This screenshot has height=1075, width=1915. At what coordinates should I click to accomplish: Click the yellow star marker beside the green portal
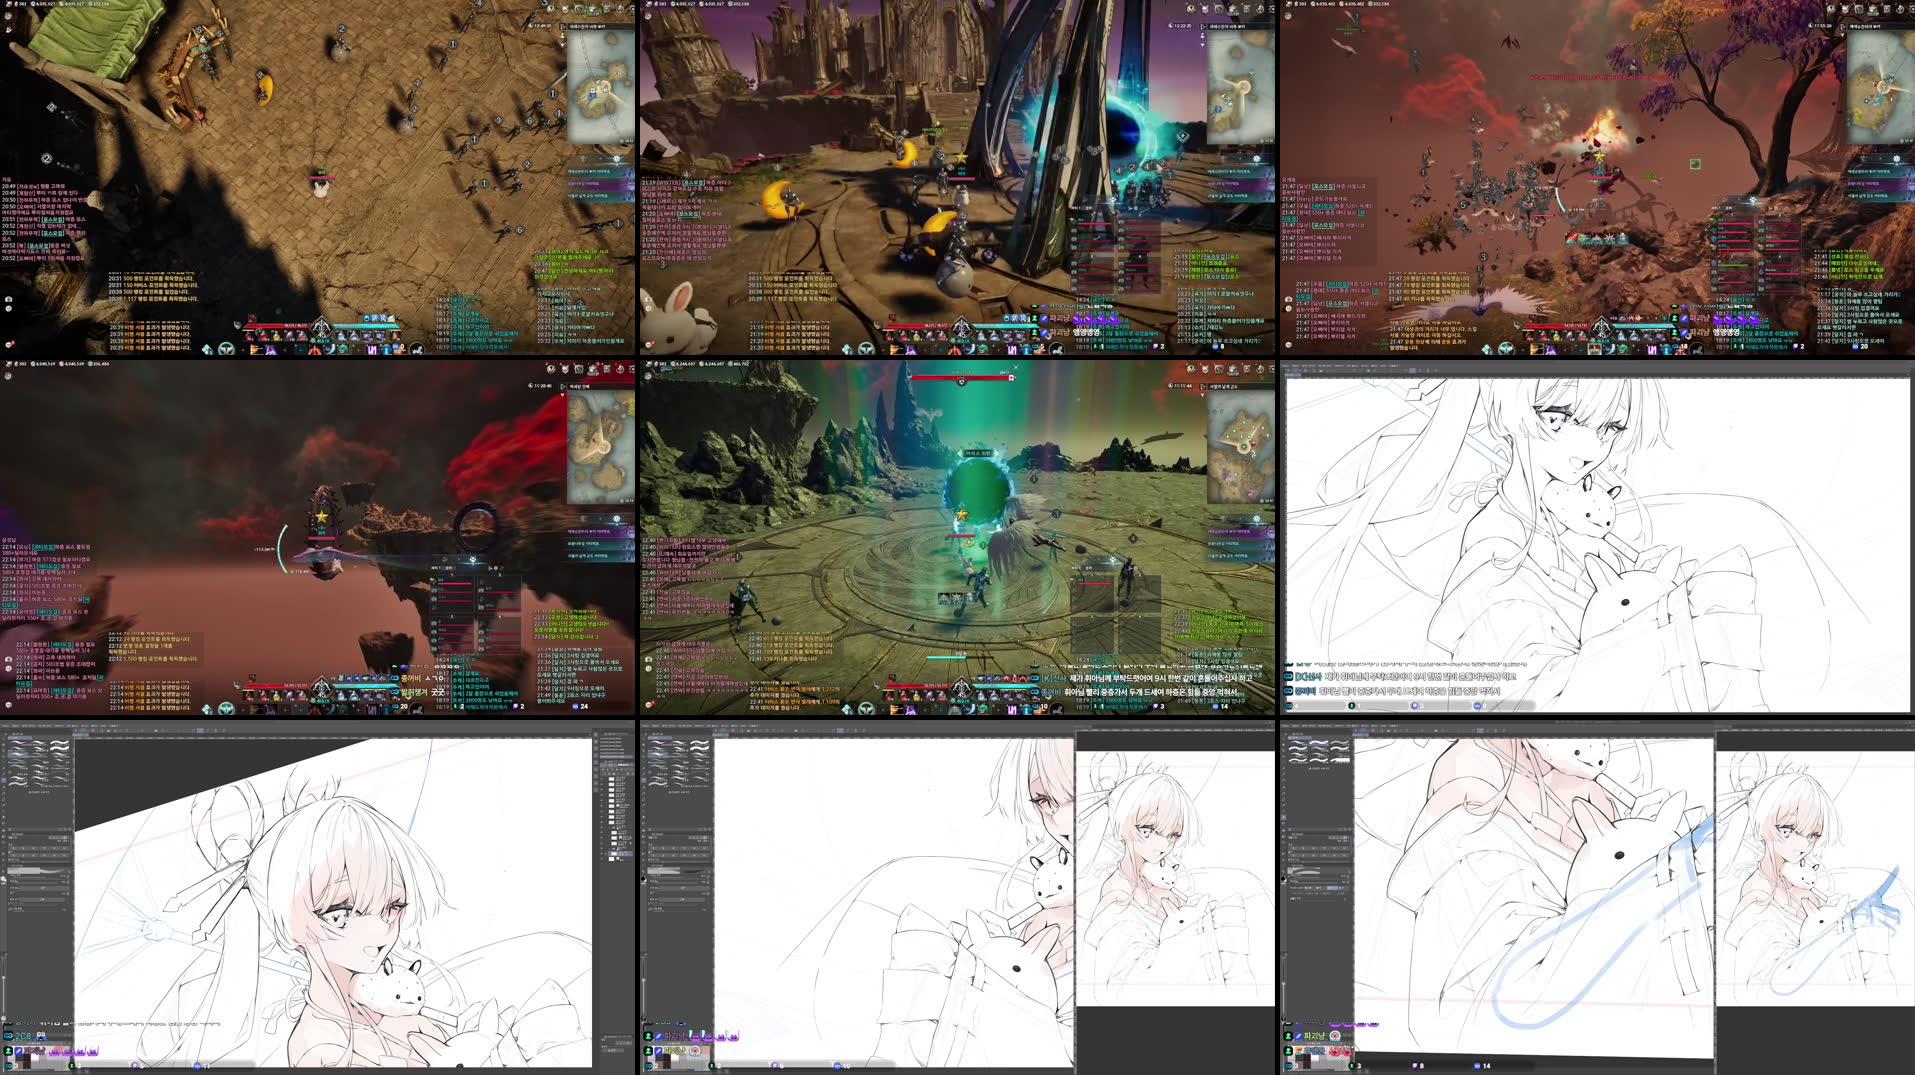(962, 515)
